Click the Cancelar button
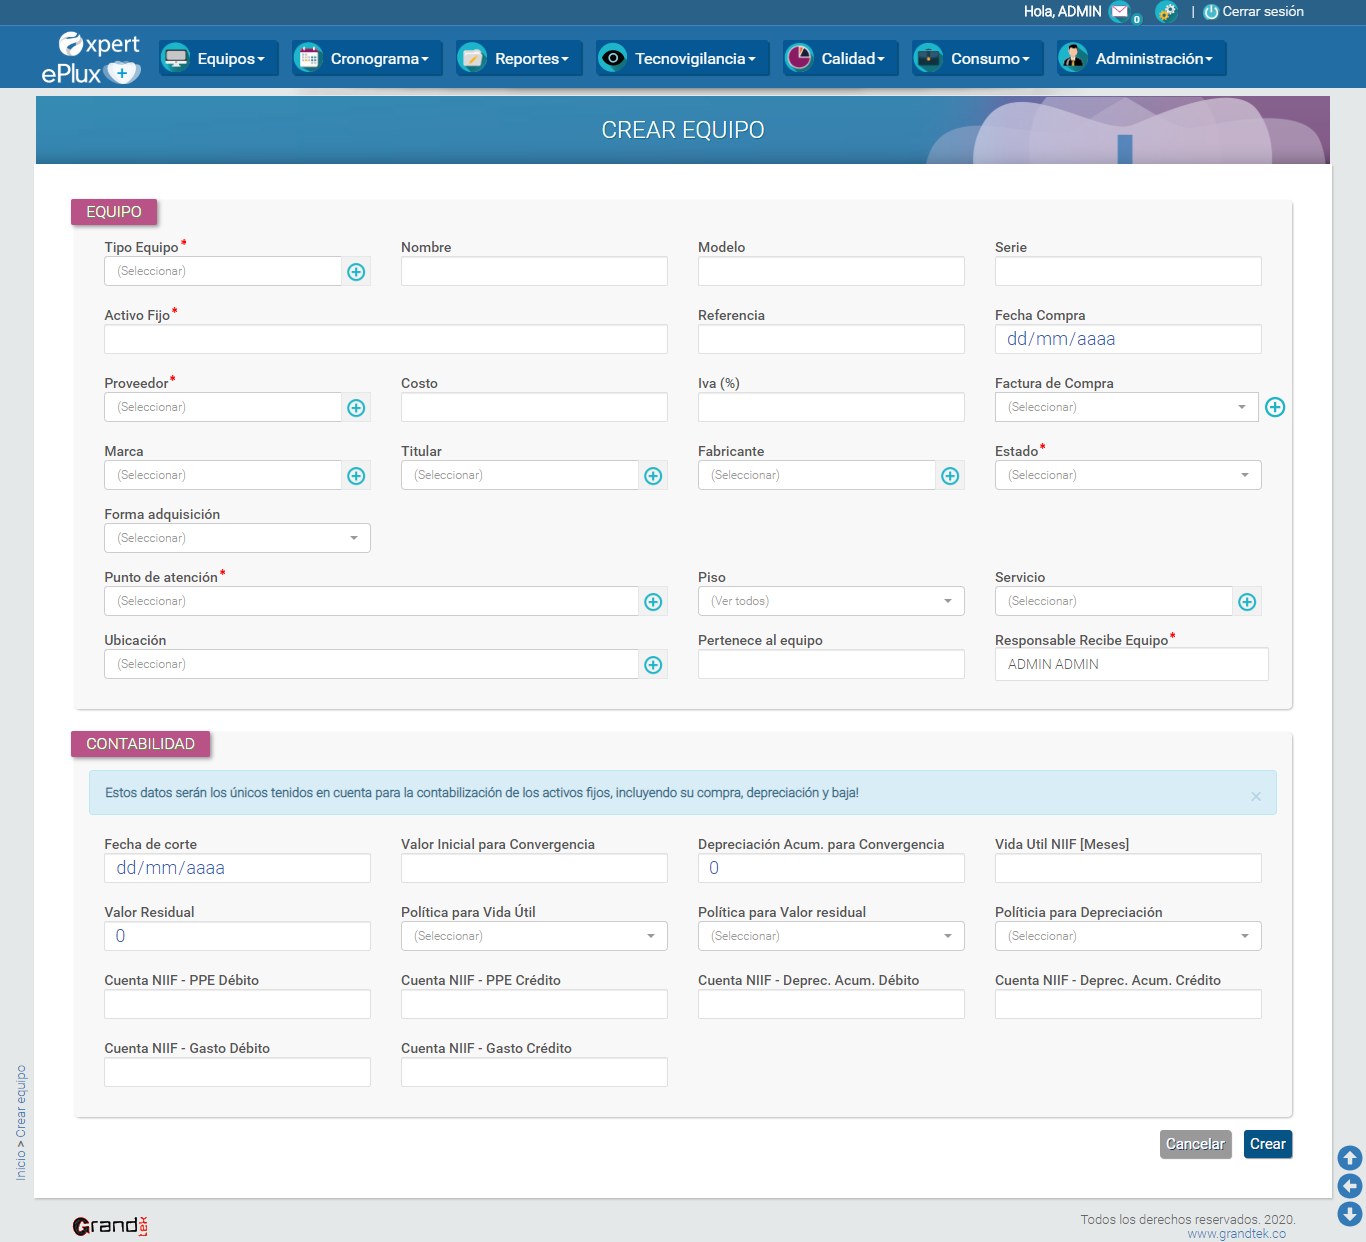 click(1195, 1144)
